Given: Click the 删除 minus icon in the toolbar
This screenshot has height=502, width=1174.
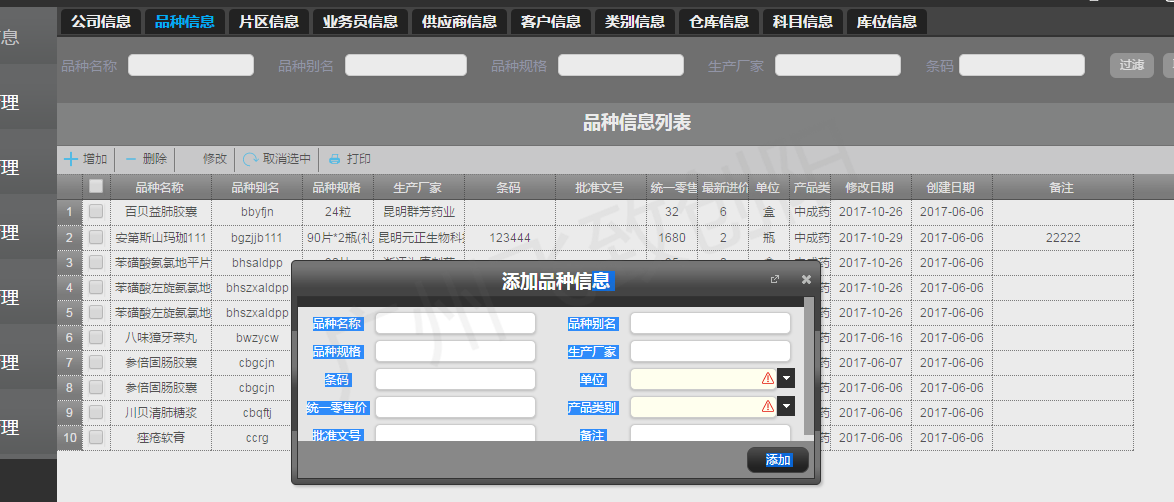Looking at the screenshot, I should tap(131, 159).
